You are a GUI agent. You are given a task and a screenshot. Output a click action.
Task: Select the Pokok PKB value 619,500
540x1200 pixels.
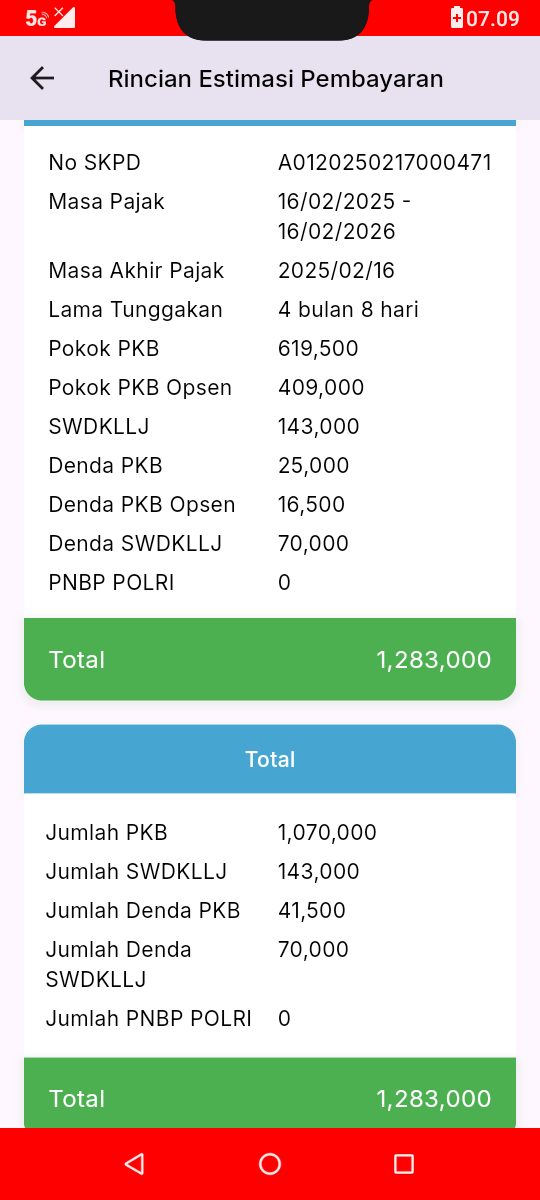[x=318, y=349]
